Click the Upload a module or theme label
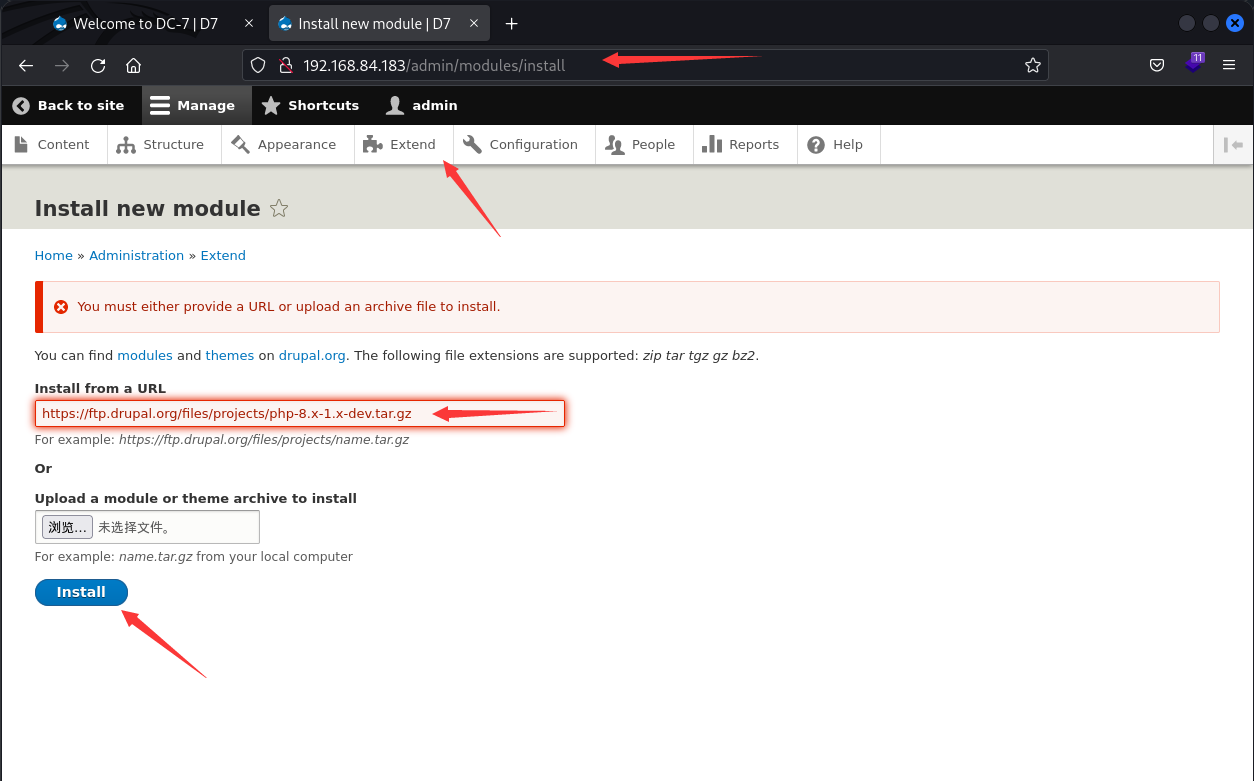This screenshot has width=1254, height=781. (x=196, y=498)
